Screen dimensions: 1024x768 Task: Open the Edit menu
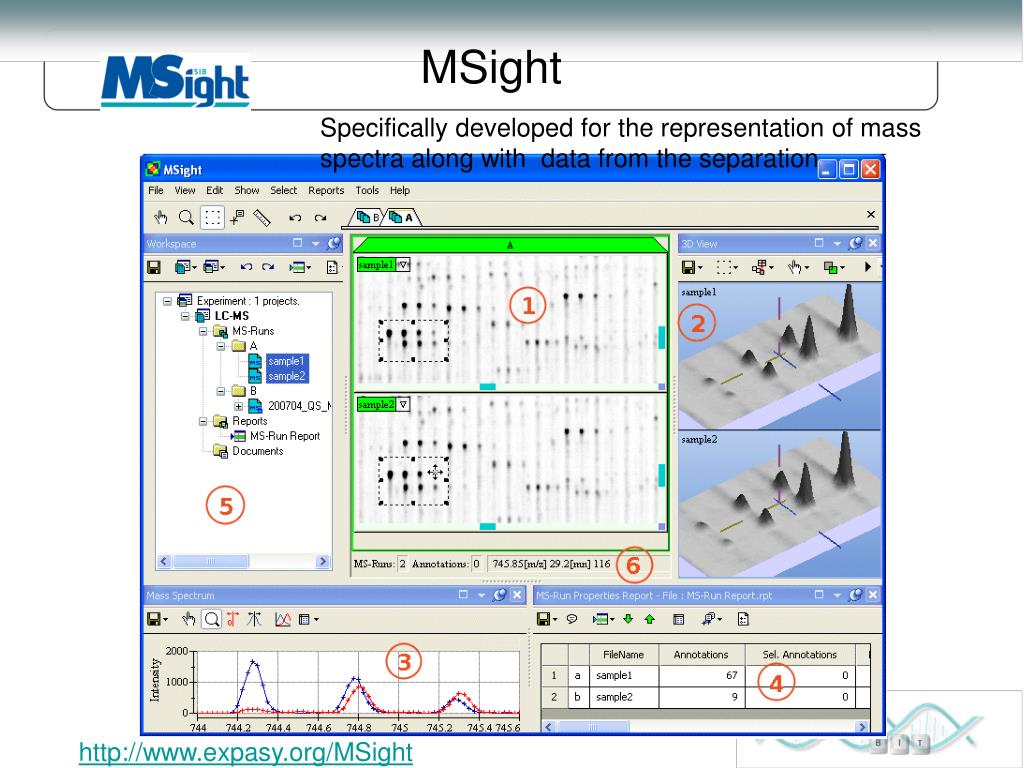click(x=215, y=190)
